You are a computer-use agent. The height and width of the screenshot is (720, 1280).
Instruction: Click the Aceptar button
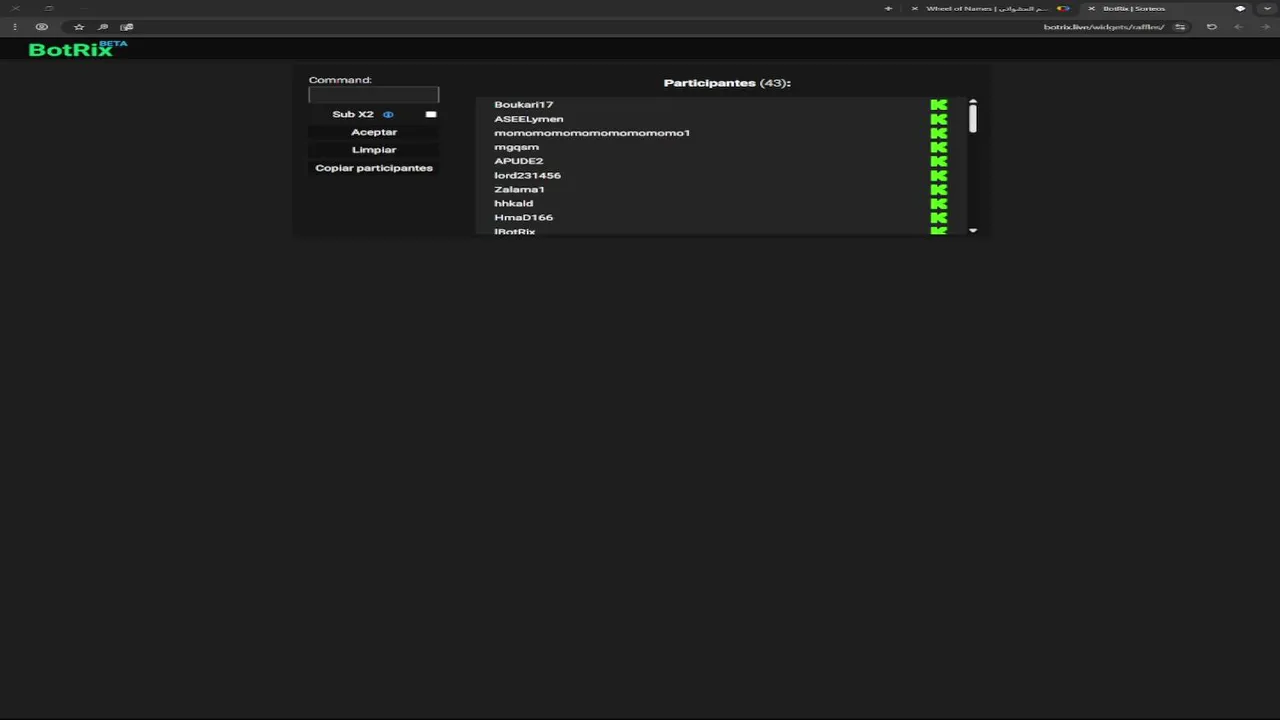(374, 132)
